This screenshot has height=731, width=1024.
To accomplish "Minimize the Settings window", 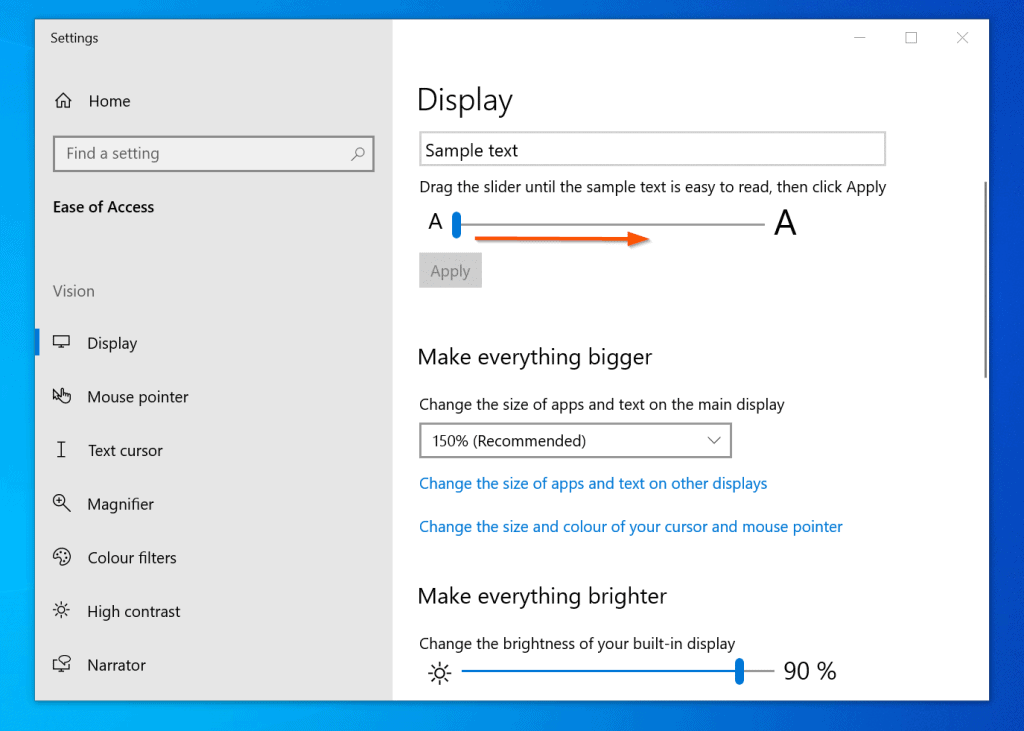I will tap(859, 38).
